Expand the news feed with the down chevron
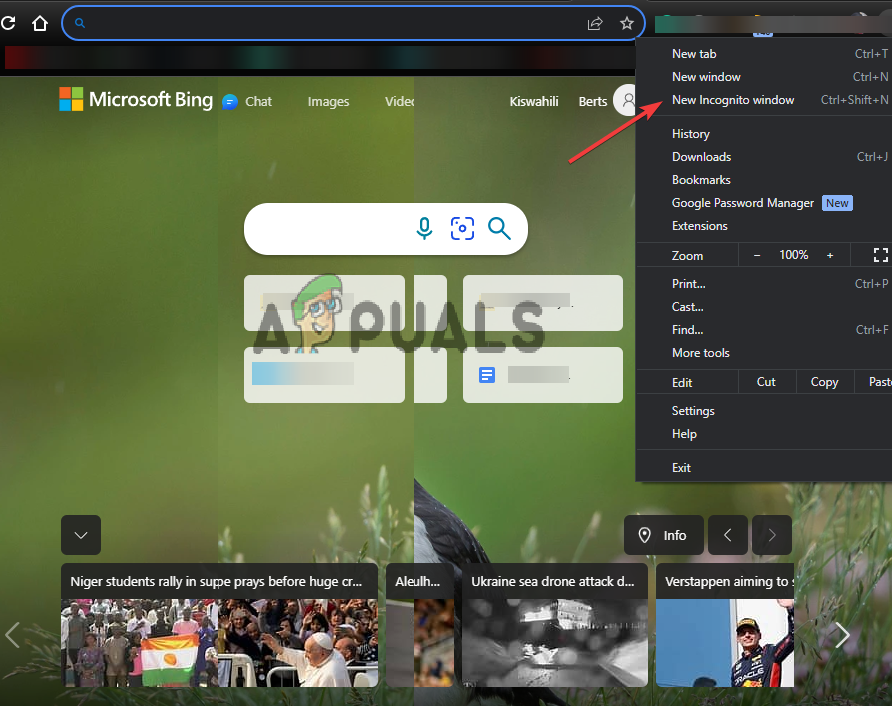The image size is (892, 706). (x=80, y=535)
